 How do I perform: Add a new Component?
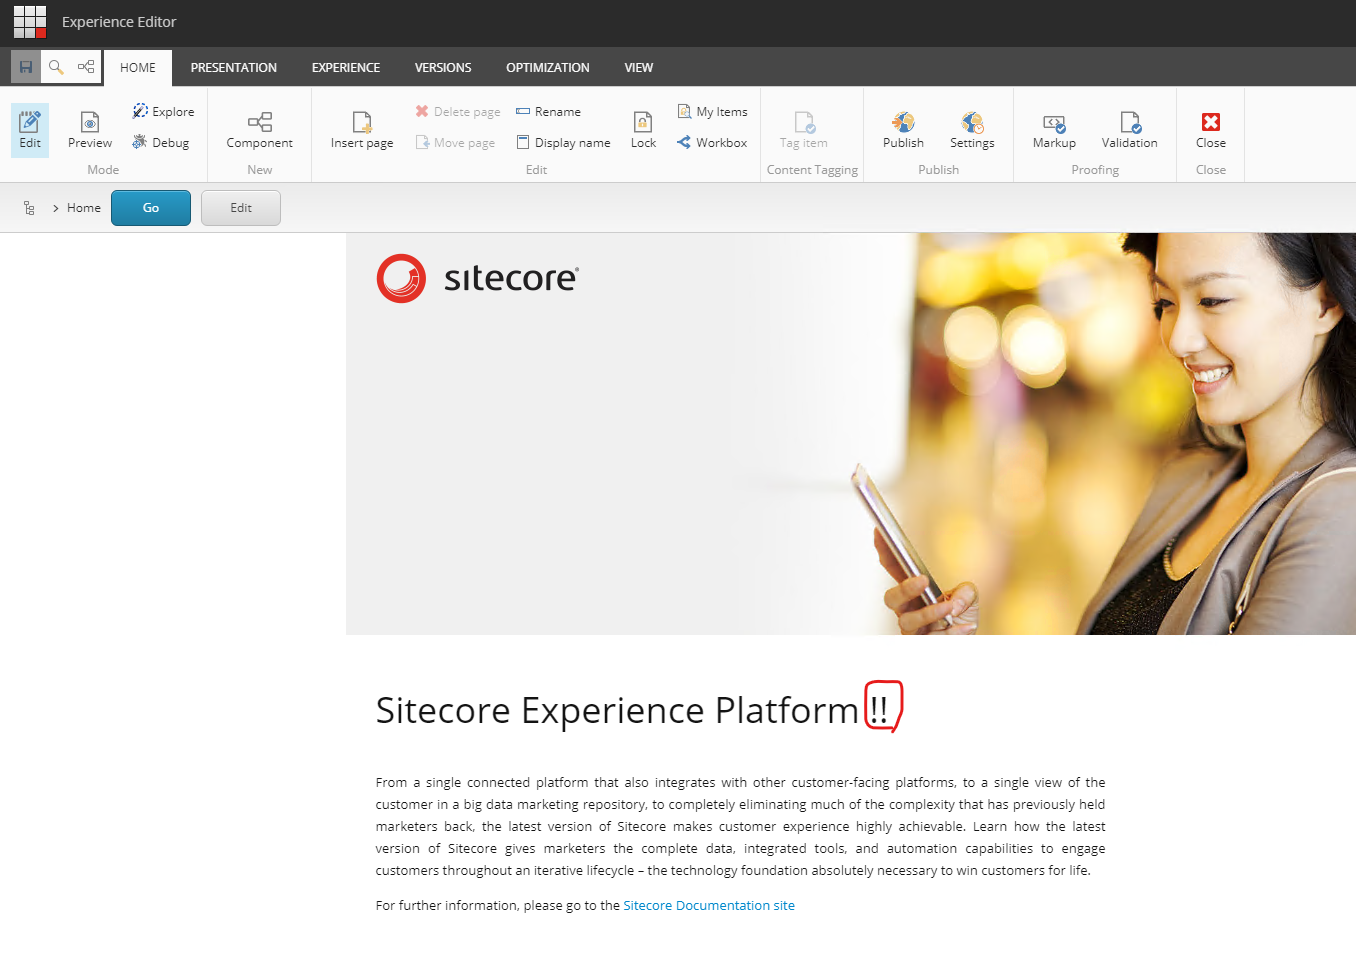tap(260, 130)
